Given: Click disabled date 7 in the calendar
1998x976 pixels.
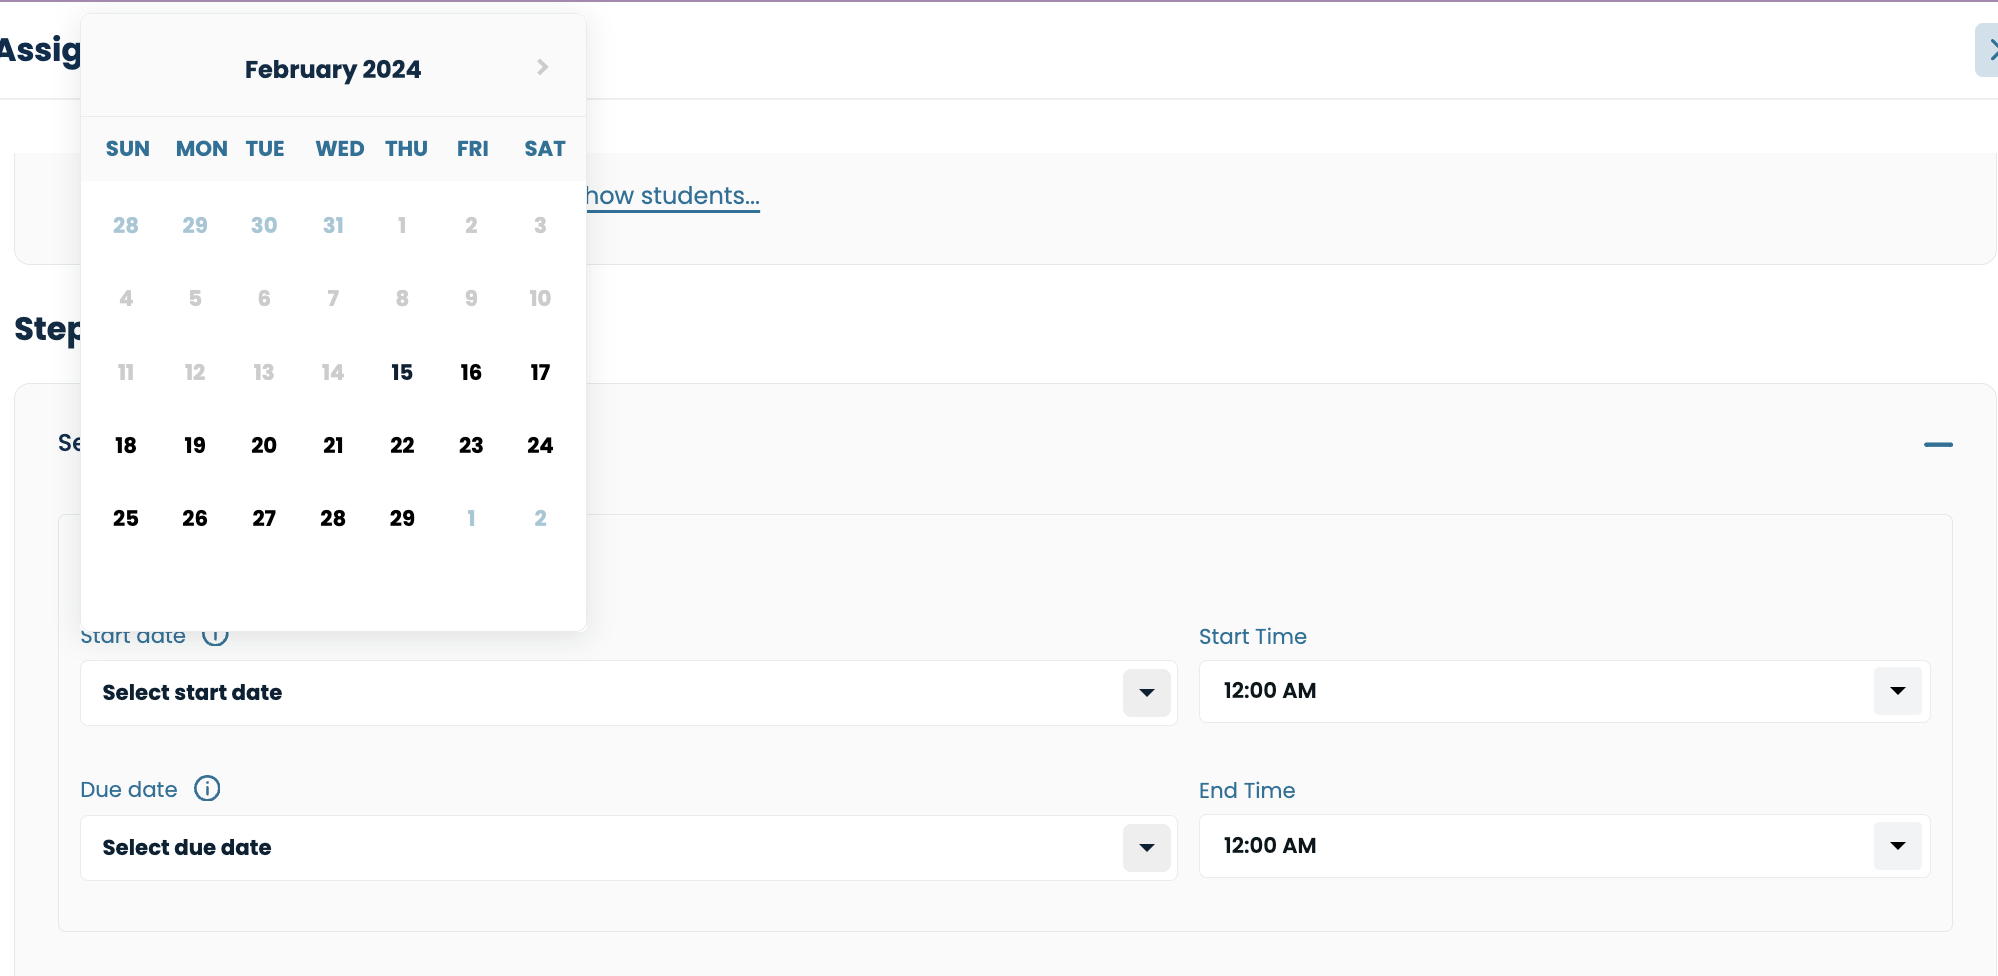Looking at the screenshot, I should click(x=333, y=298).
